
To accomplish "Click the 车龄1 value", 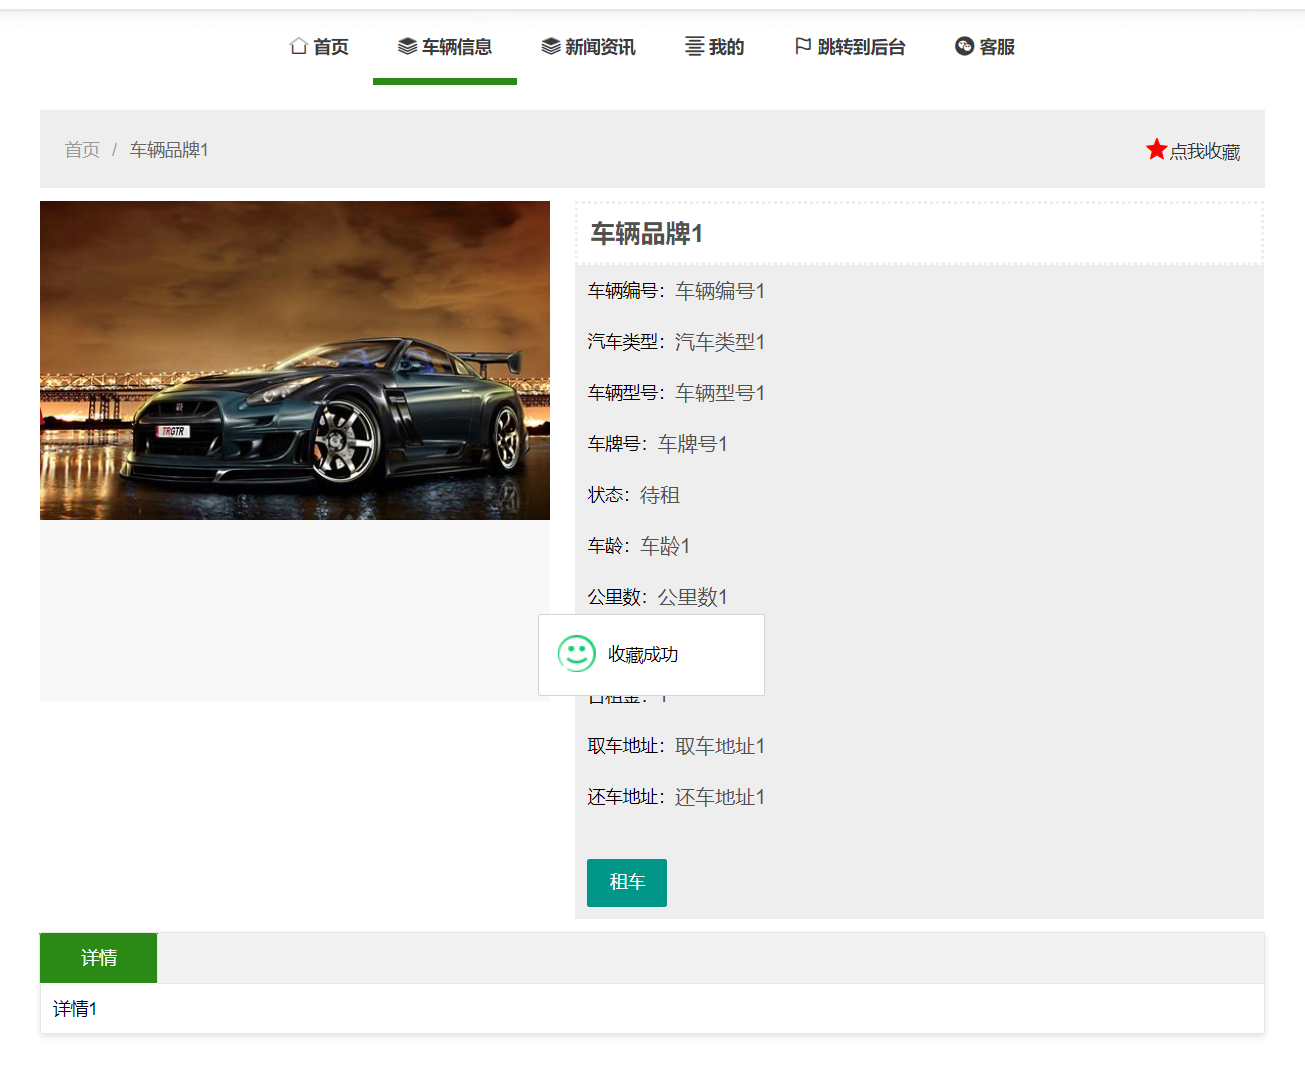I will 665,546.
